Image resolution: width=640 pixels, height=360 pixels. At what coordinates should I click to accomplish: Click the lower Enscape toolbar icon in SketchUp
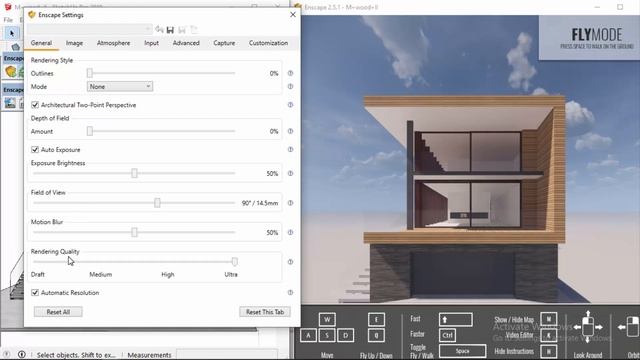tap(10, 103)
